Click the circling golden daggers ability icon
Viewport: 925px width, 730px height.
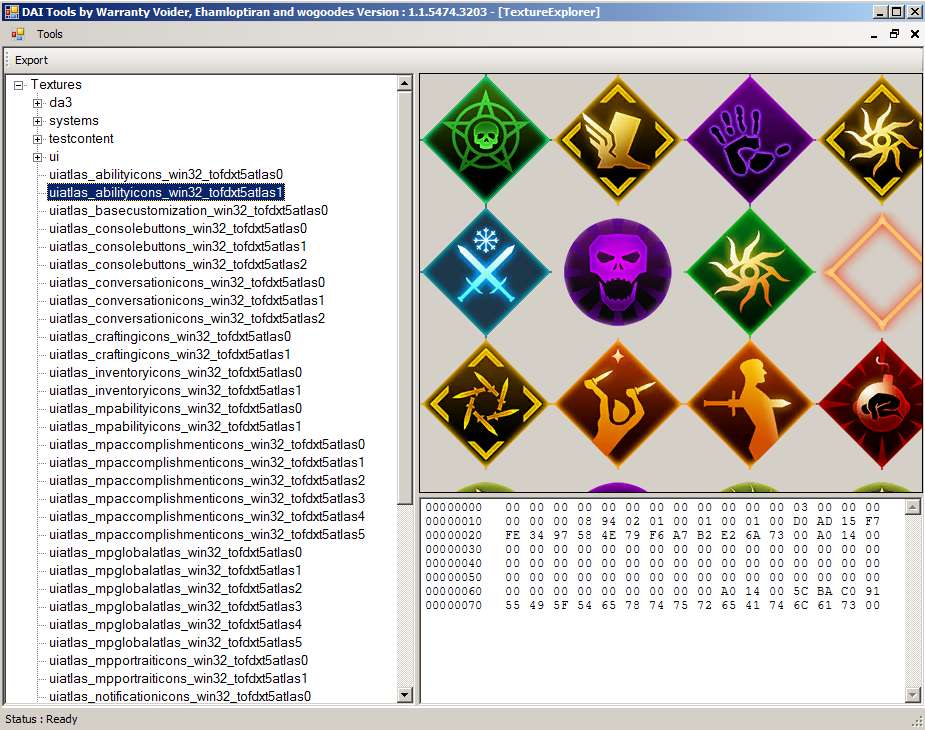click(x=485, y=403)
